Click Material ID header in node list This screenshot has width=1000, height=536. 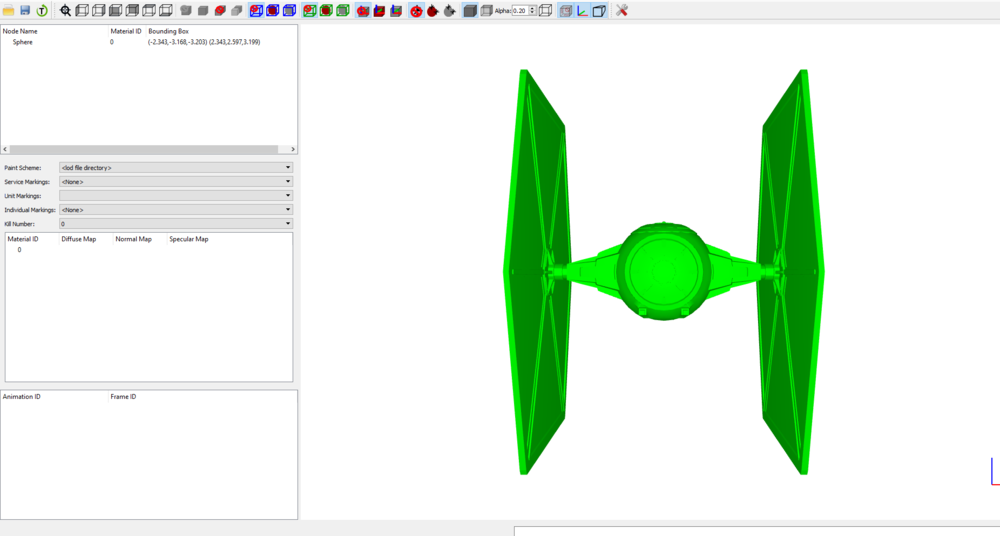point(126,31)
